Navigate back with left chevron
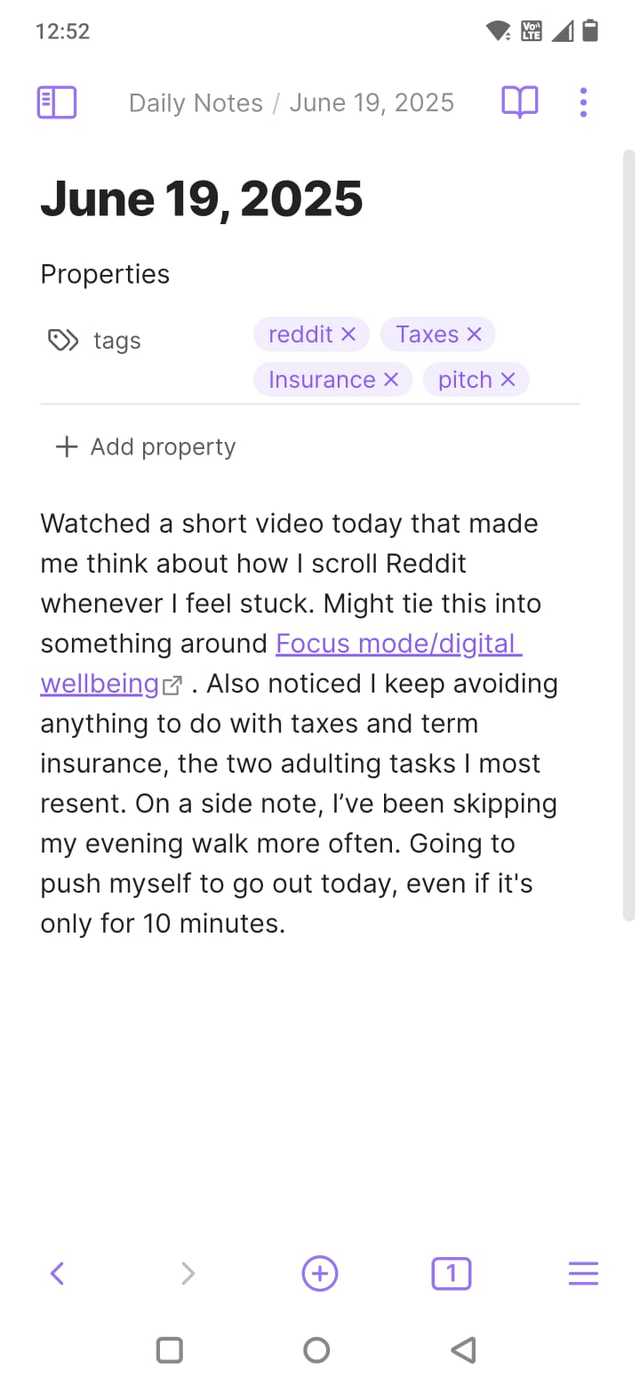The height and width of the screenshot is (1387, 640). click(x=57, y=1273)
